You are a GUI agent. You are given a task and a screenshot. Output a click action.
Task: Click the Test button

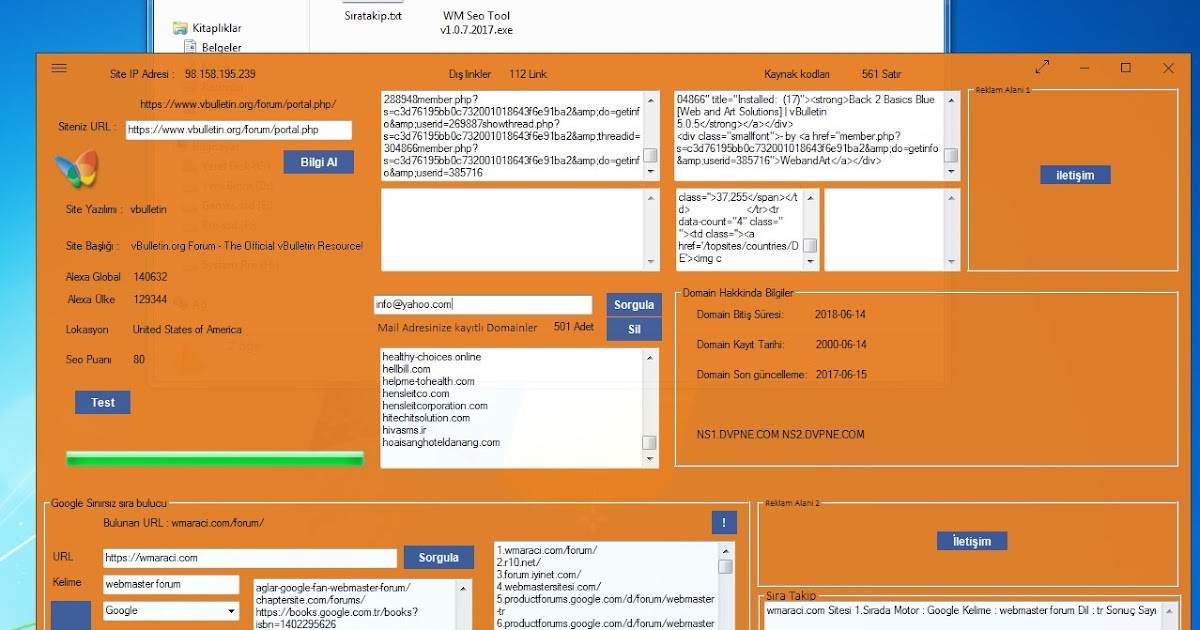(x=103, y=402)
